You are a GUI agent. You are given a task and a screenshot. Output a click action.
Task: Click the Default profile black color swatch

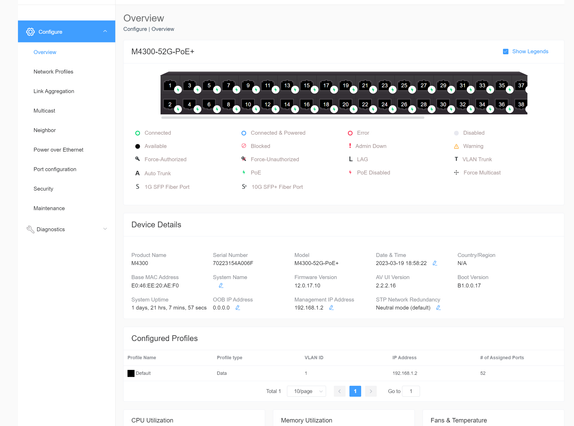[x=131, y=373]
